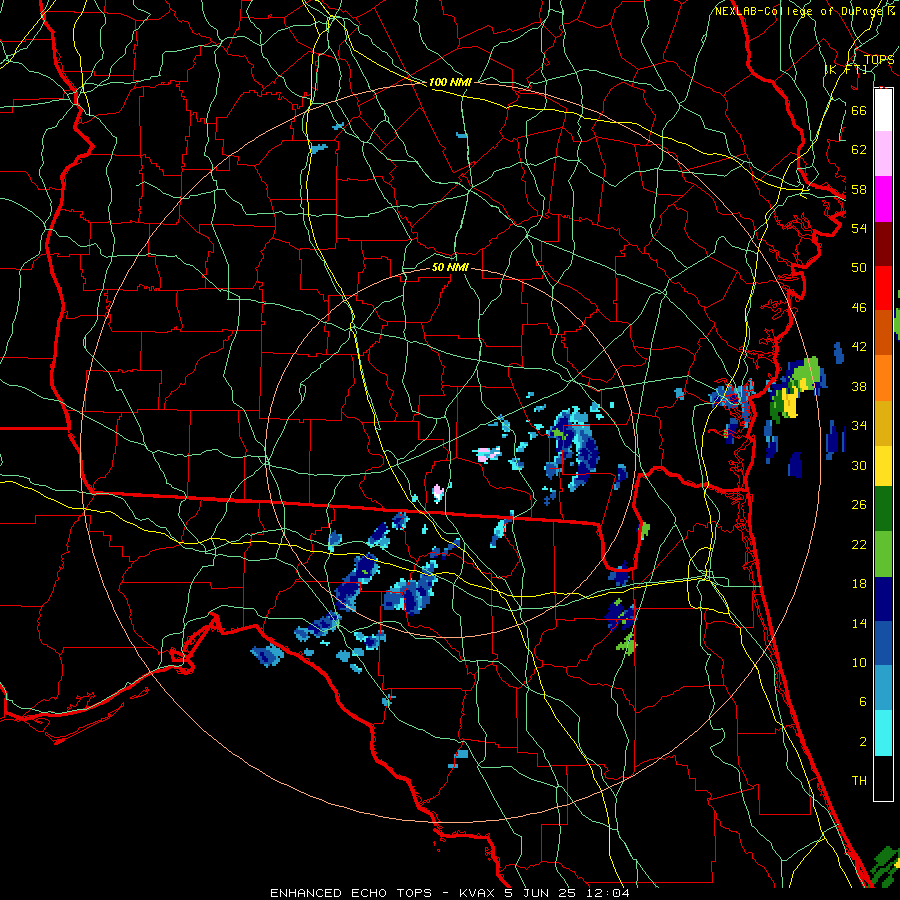Click the legend value "6"

coord(862,702)
